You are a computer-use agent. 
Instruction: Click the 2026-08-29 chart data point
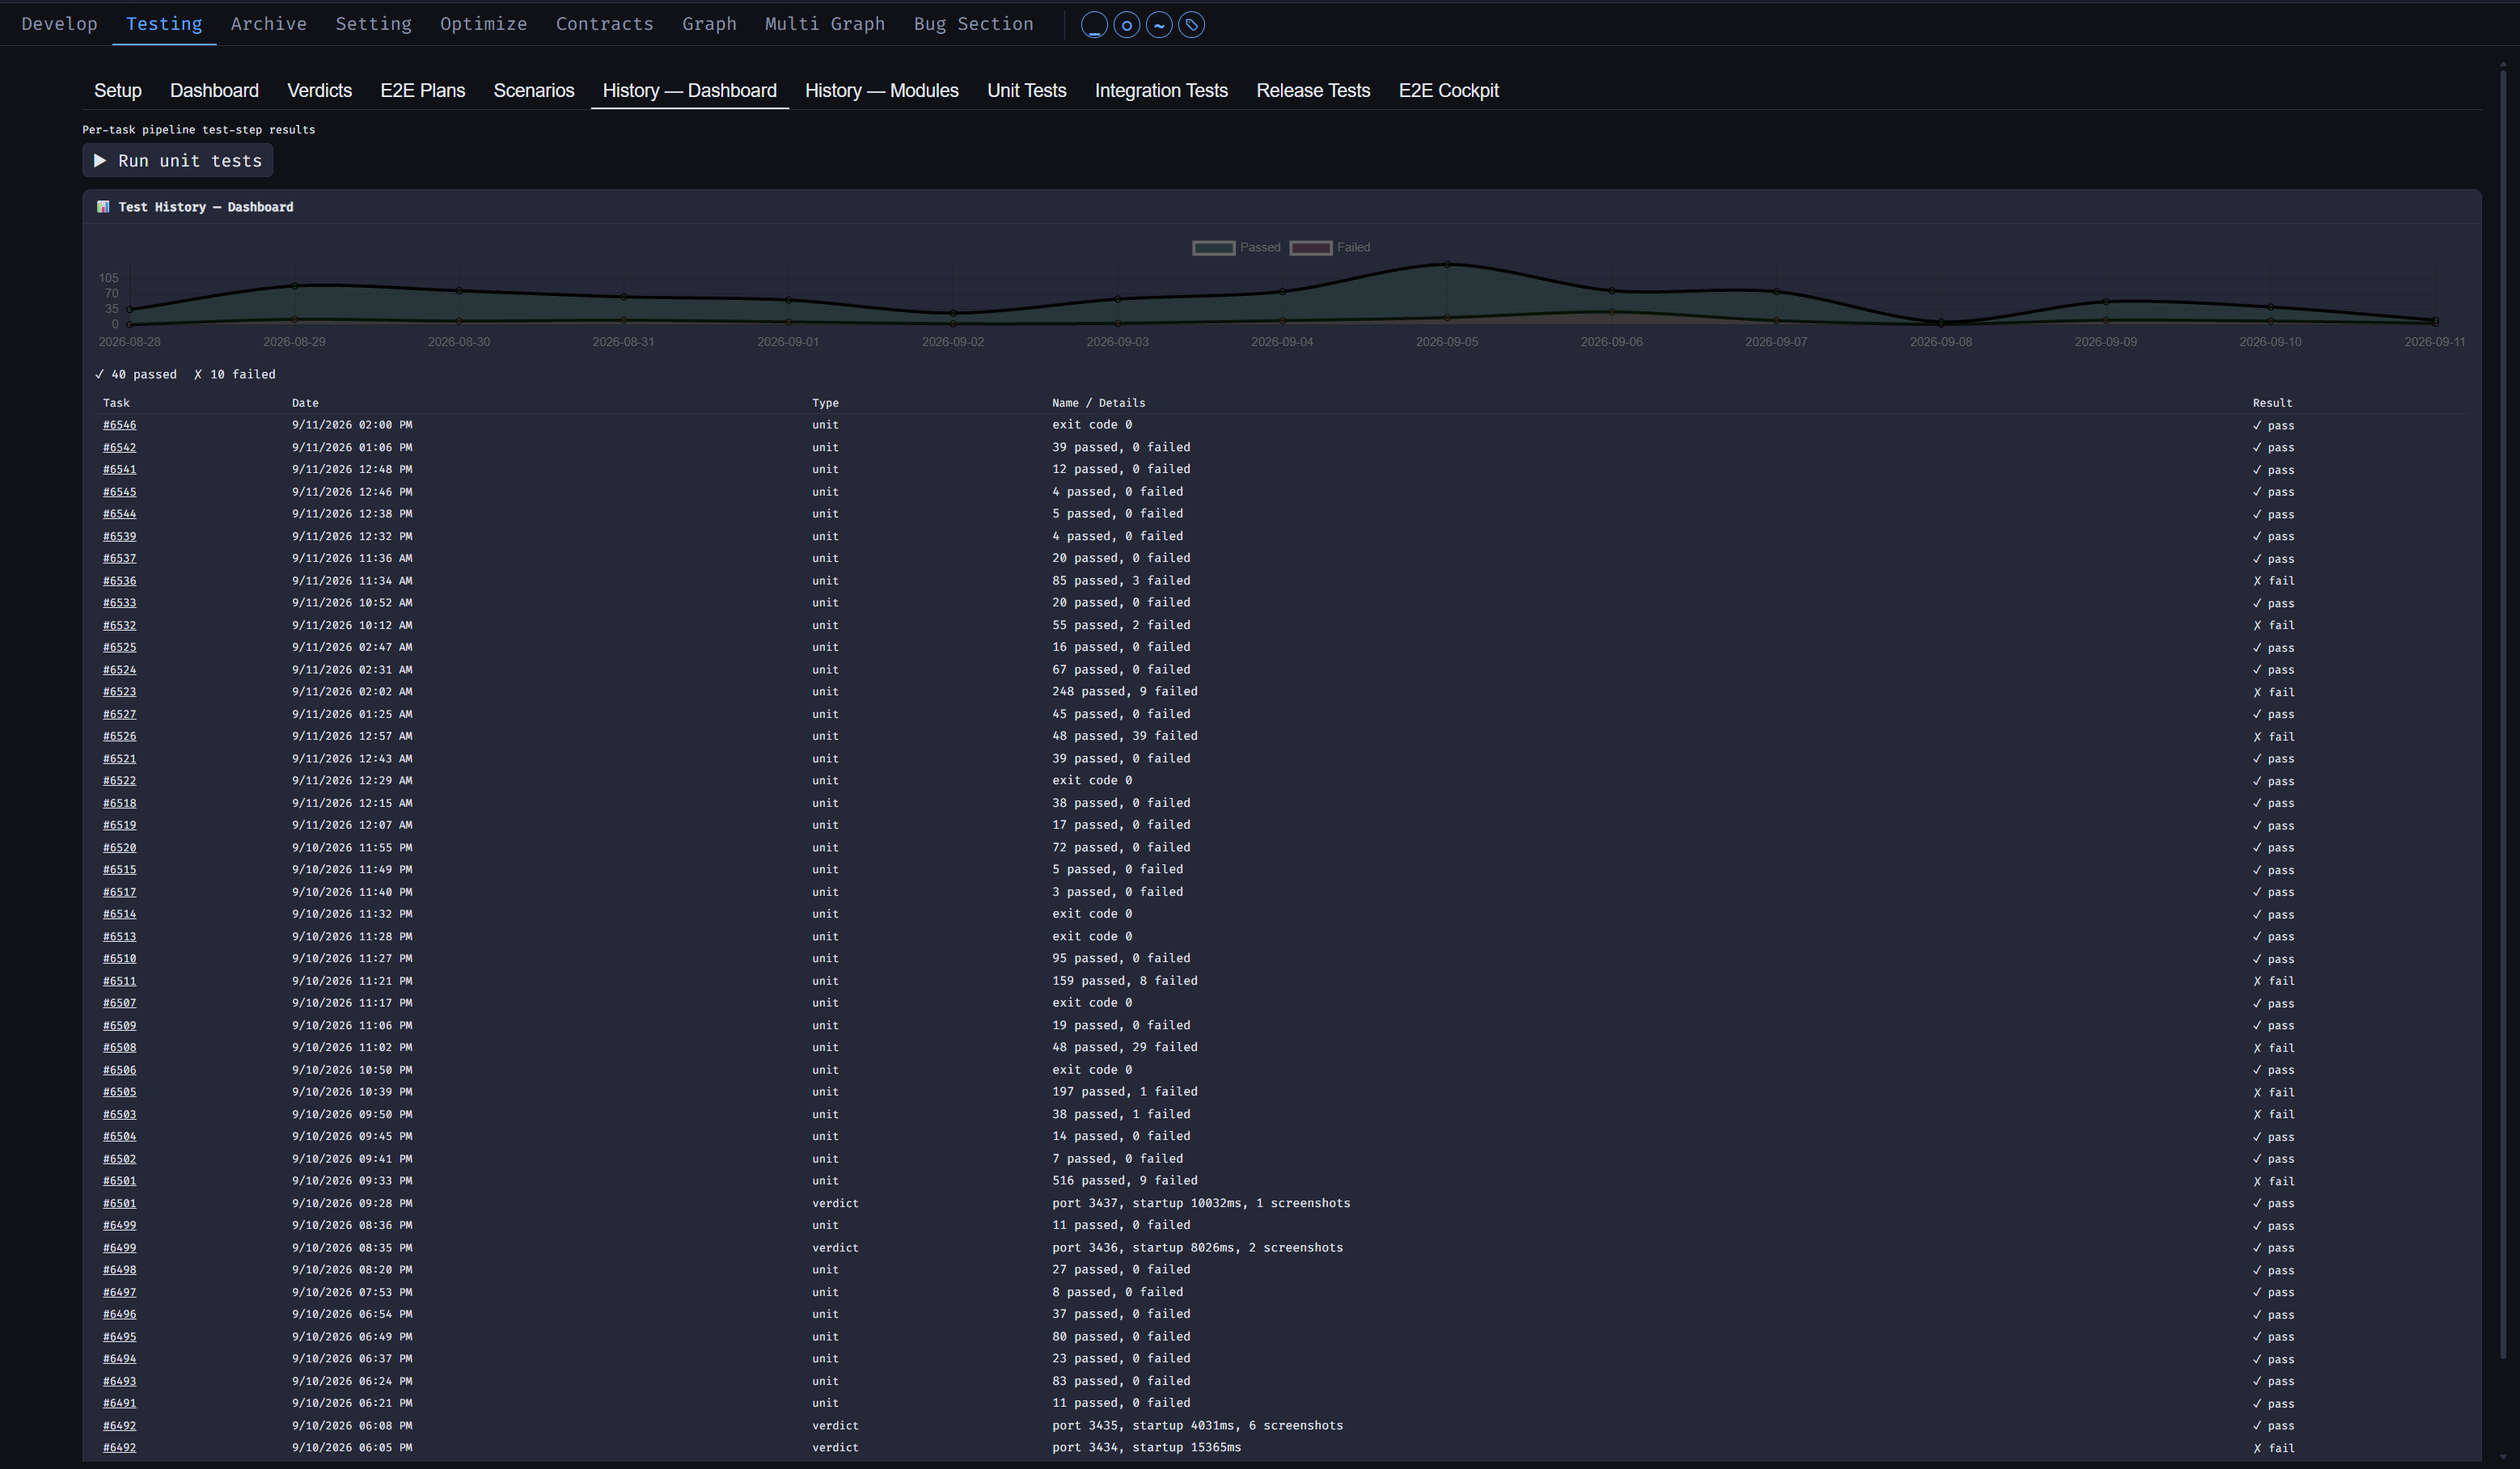click(x=294, y=286)
